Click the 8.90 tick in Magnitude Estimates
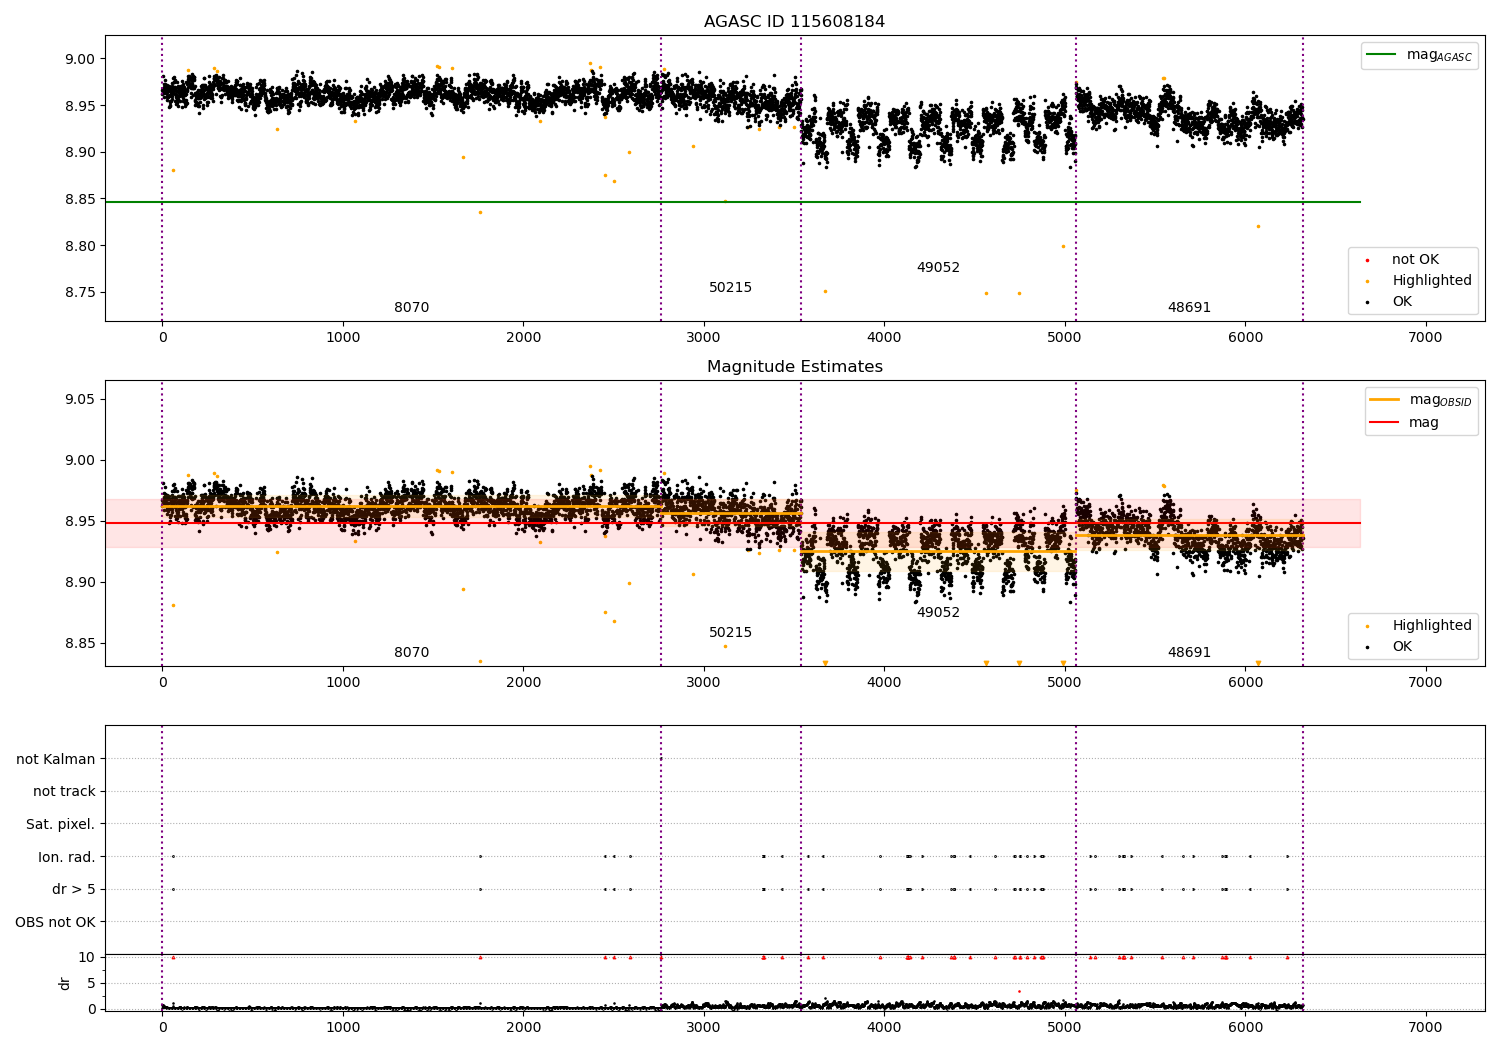1500x1050 pixels. [x=80, y=582]
